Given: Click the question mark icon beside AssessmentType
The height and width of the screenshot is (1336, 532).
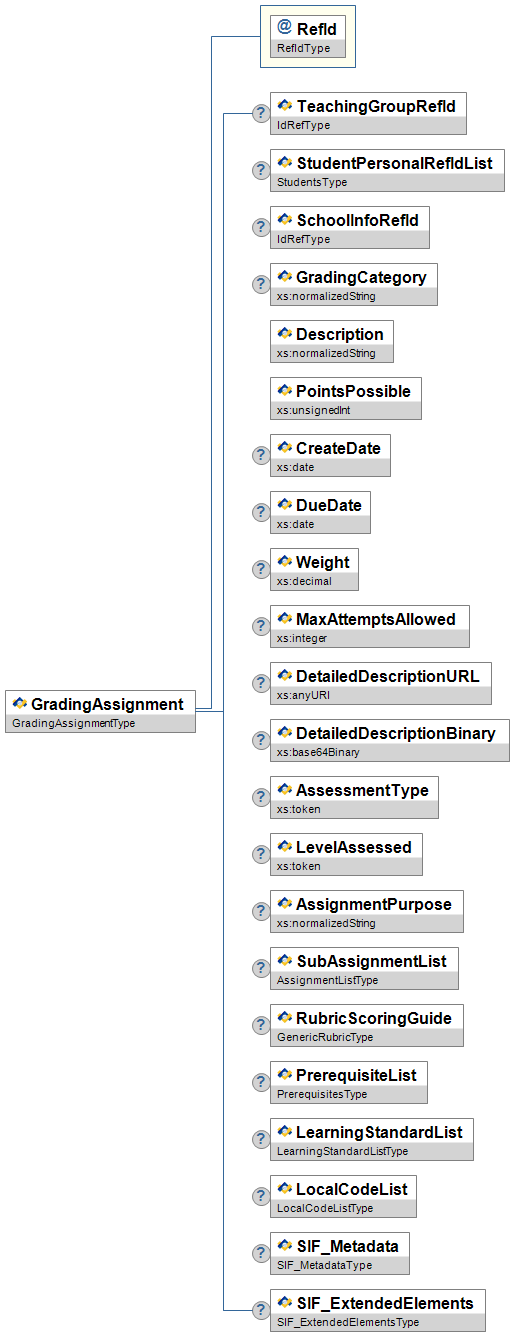Looking at the screenshot, I should pos(260,797).
